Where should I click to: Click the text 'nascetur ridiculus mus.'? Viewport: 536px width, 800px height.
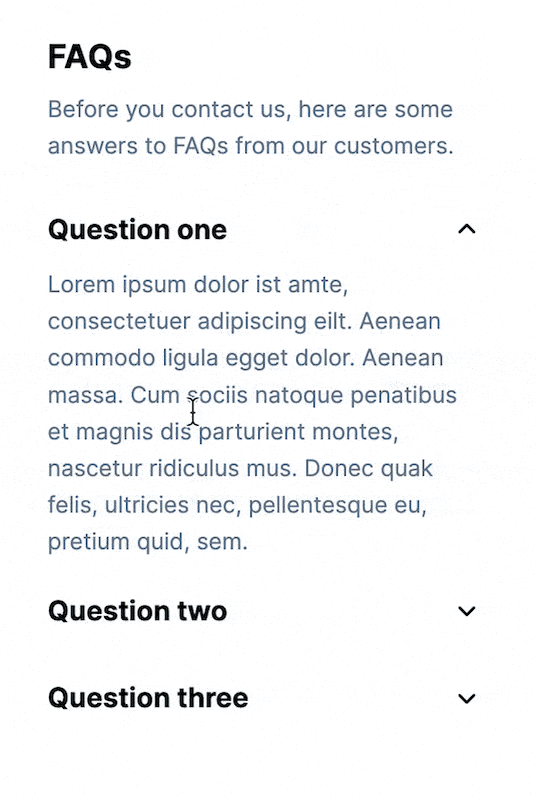coord(172,468)
